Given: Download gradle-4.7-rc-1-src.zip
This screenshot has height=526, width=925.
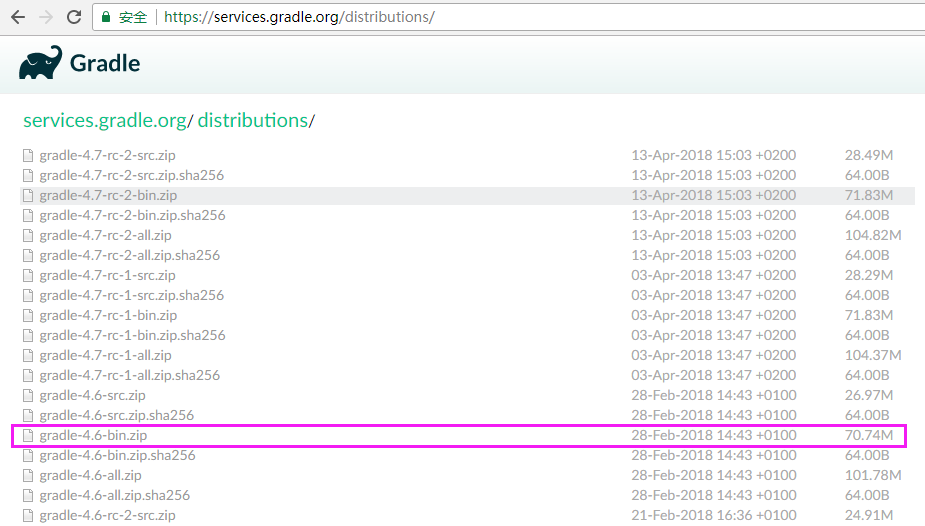Looking at the screenshot, I should point(107,275).
